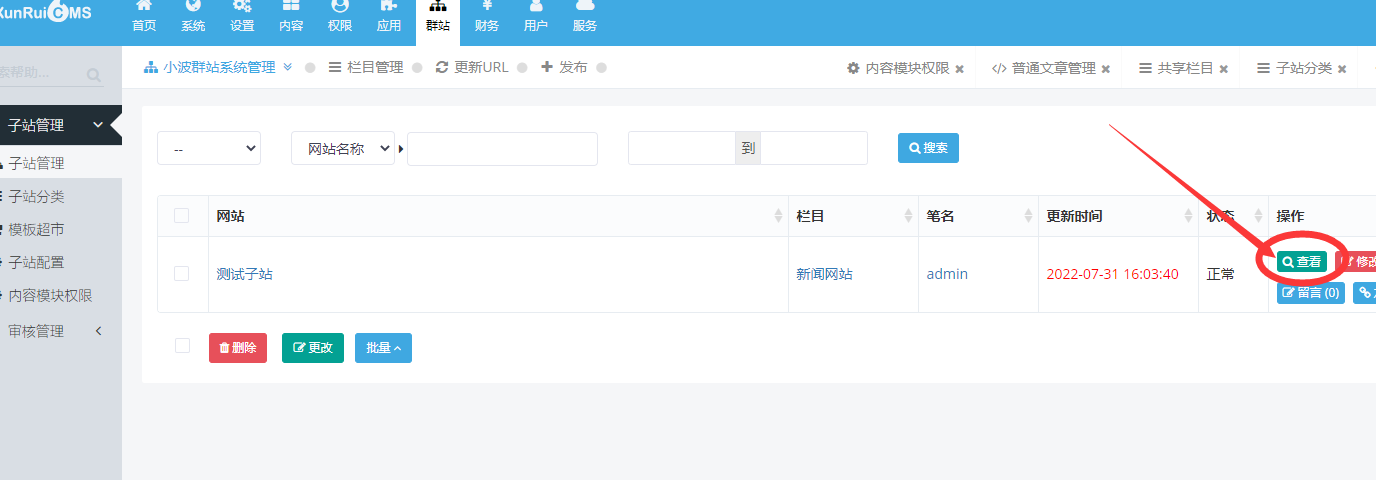Click the end date input after 到
The image size is (1376, 480).
click(x=814, y=148)
